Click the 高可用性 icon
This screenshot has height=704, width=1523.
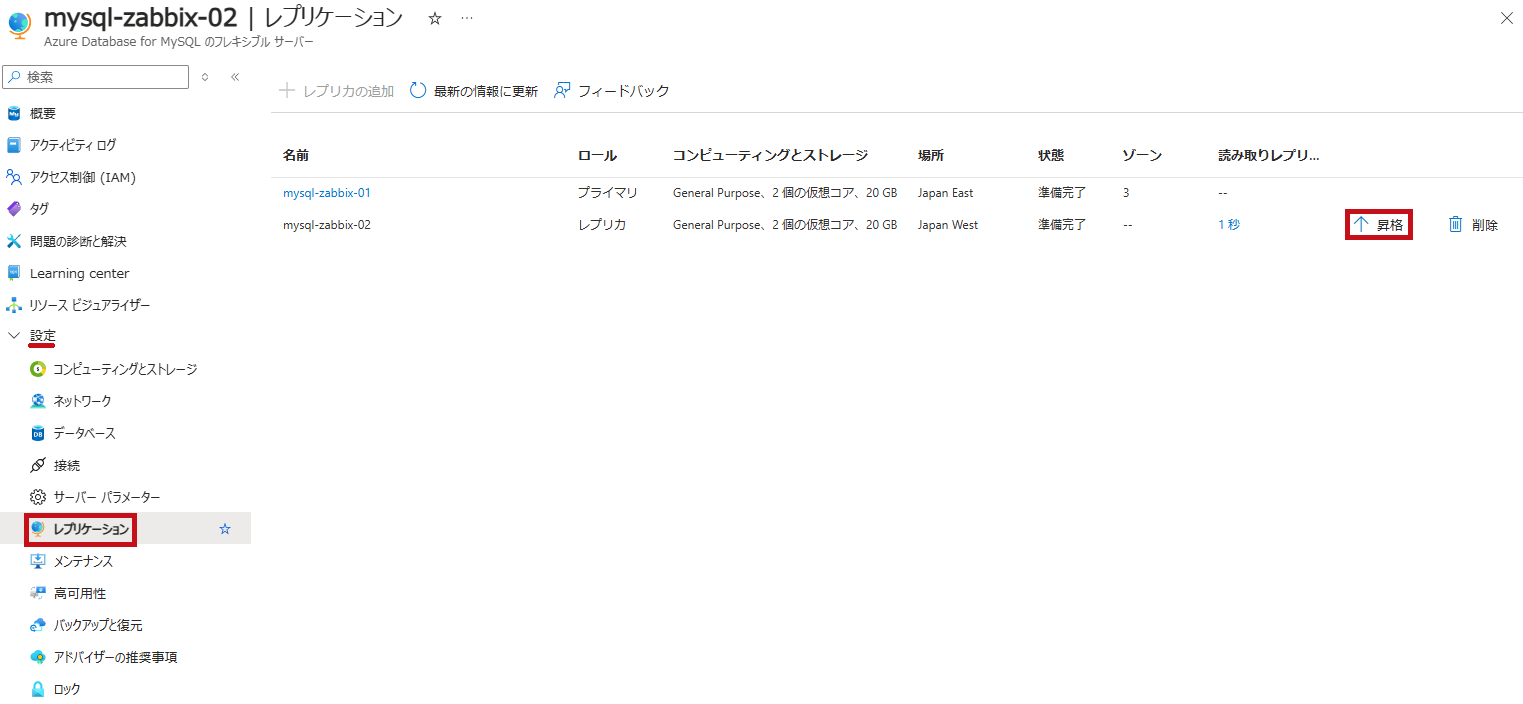click(x=38, y=593)
